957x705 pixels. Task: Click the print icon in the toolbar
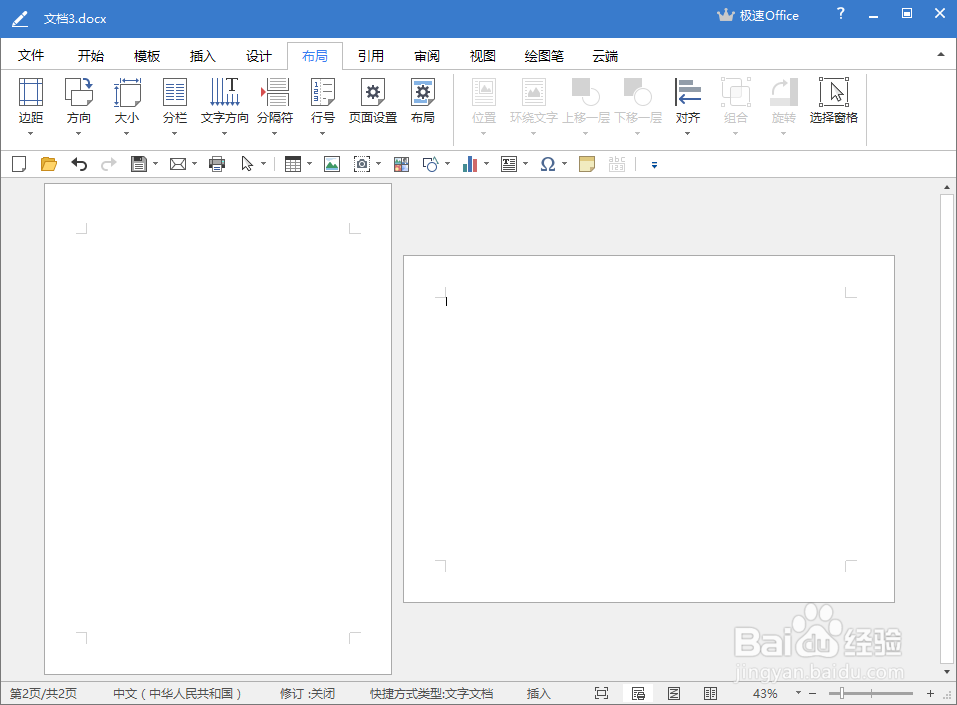click(217, 163)
